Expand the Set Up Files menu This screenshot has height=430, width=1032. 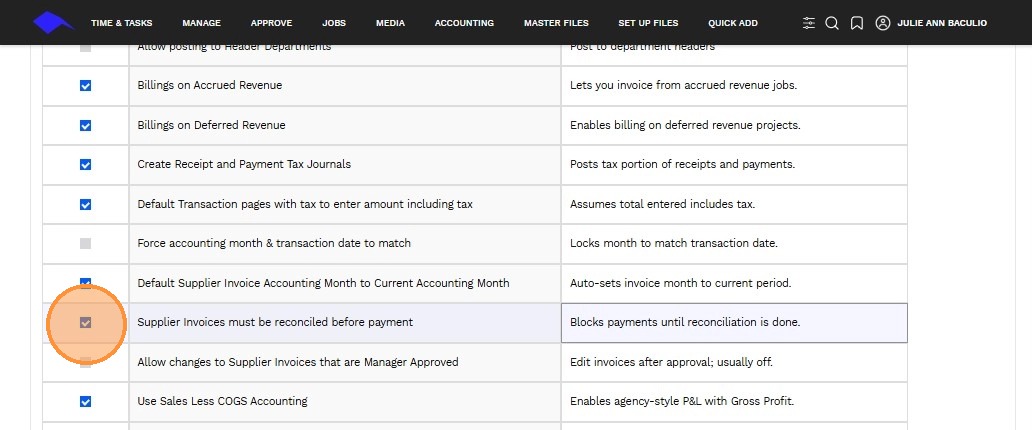(648, 23)
